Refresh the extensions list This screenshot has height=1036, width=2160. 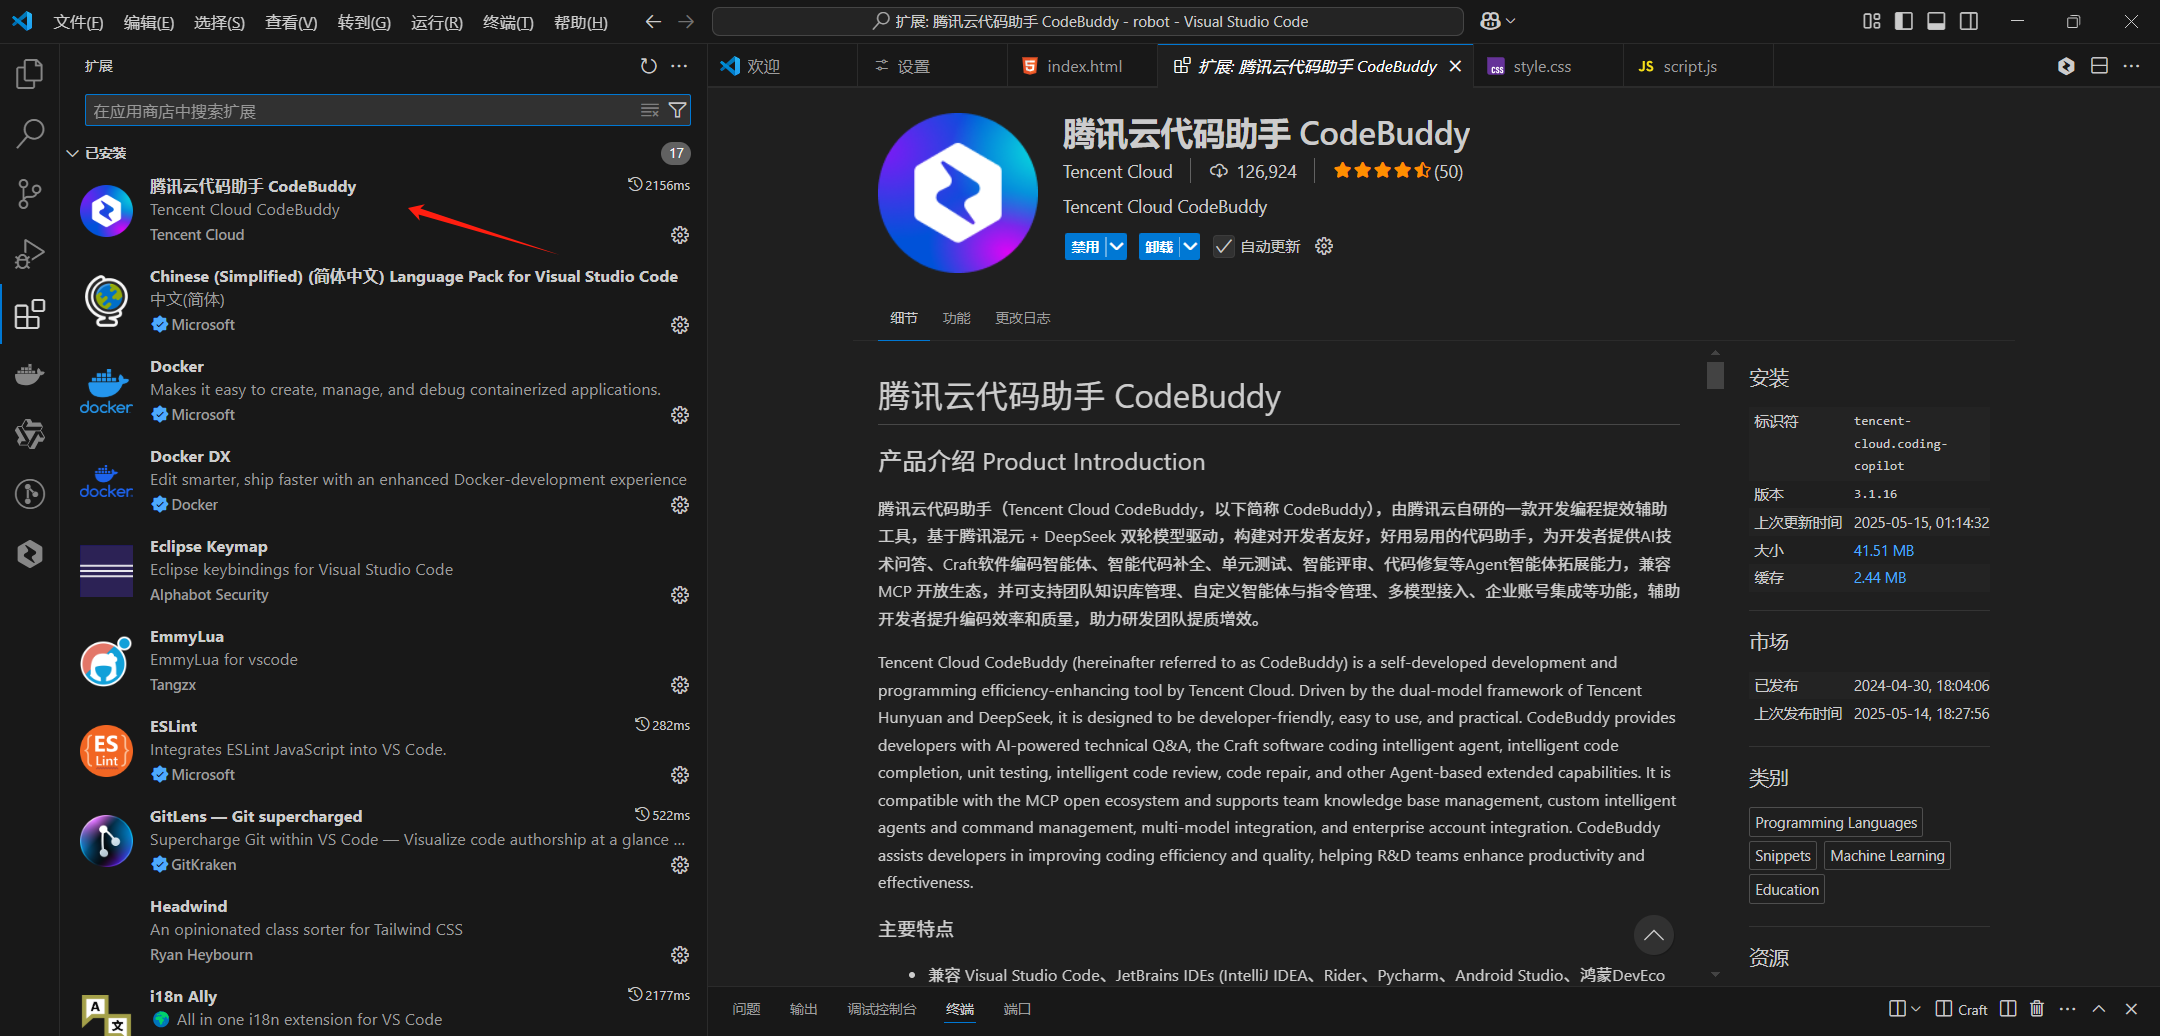click(x=649, y=66)
